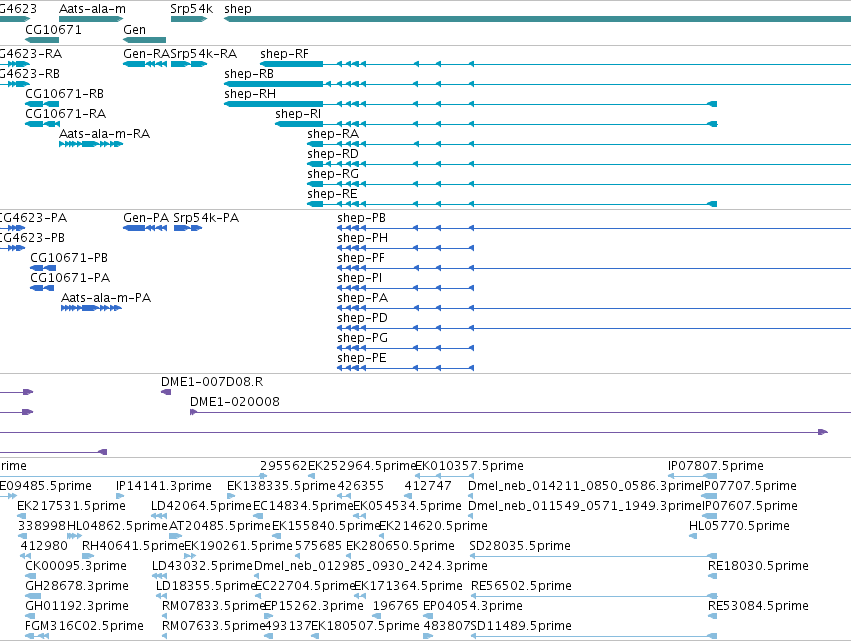Click EST RE53084.5prime
The height and width of the screenshot is (641, 851).
(758, 606)
